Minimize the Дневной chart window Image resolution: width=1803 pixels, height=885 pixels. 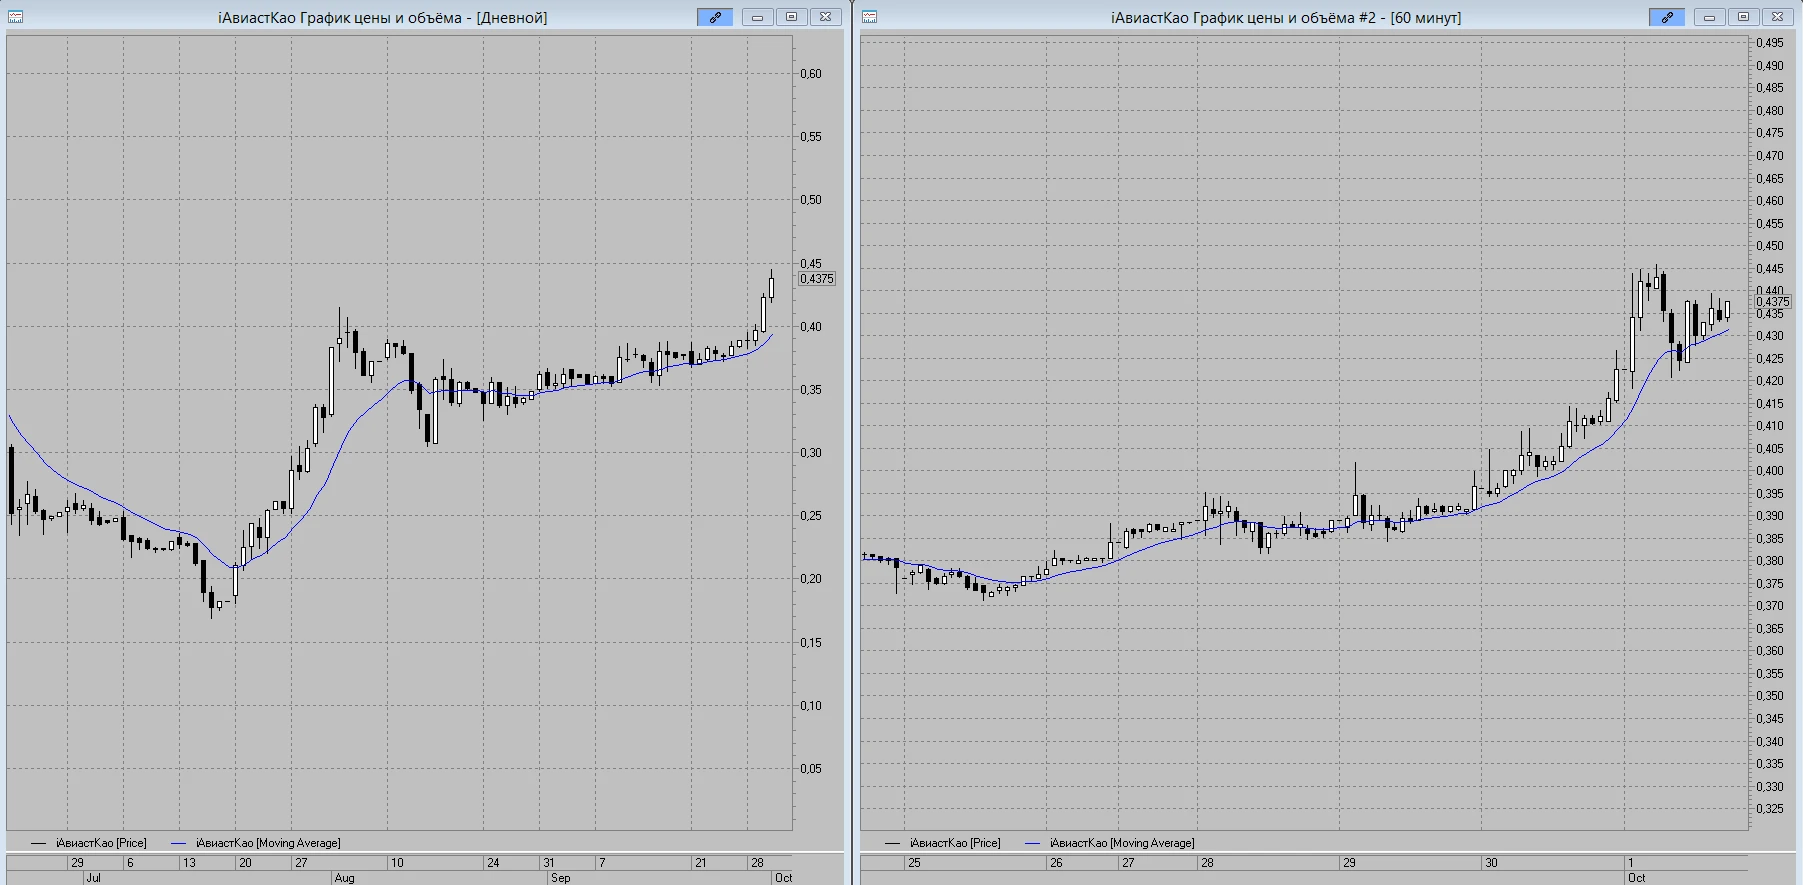(x=758, y=17)
